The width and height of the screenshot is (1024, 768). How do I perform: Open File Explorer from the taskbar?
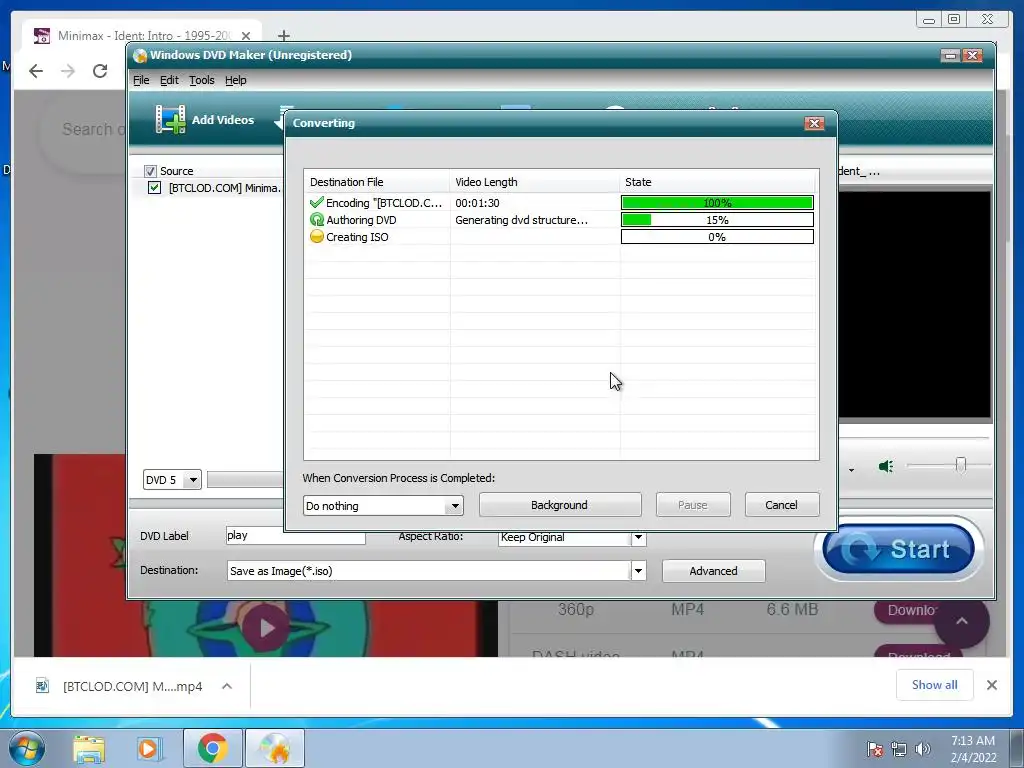89,748
